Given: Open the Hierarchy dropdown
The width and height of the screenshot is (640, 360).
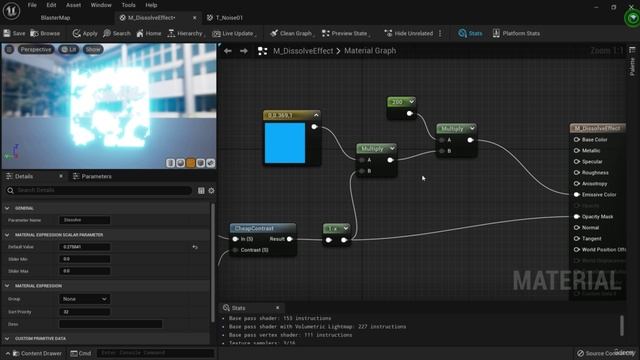Looking at the screenshot, I should point(185,33).
